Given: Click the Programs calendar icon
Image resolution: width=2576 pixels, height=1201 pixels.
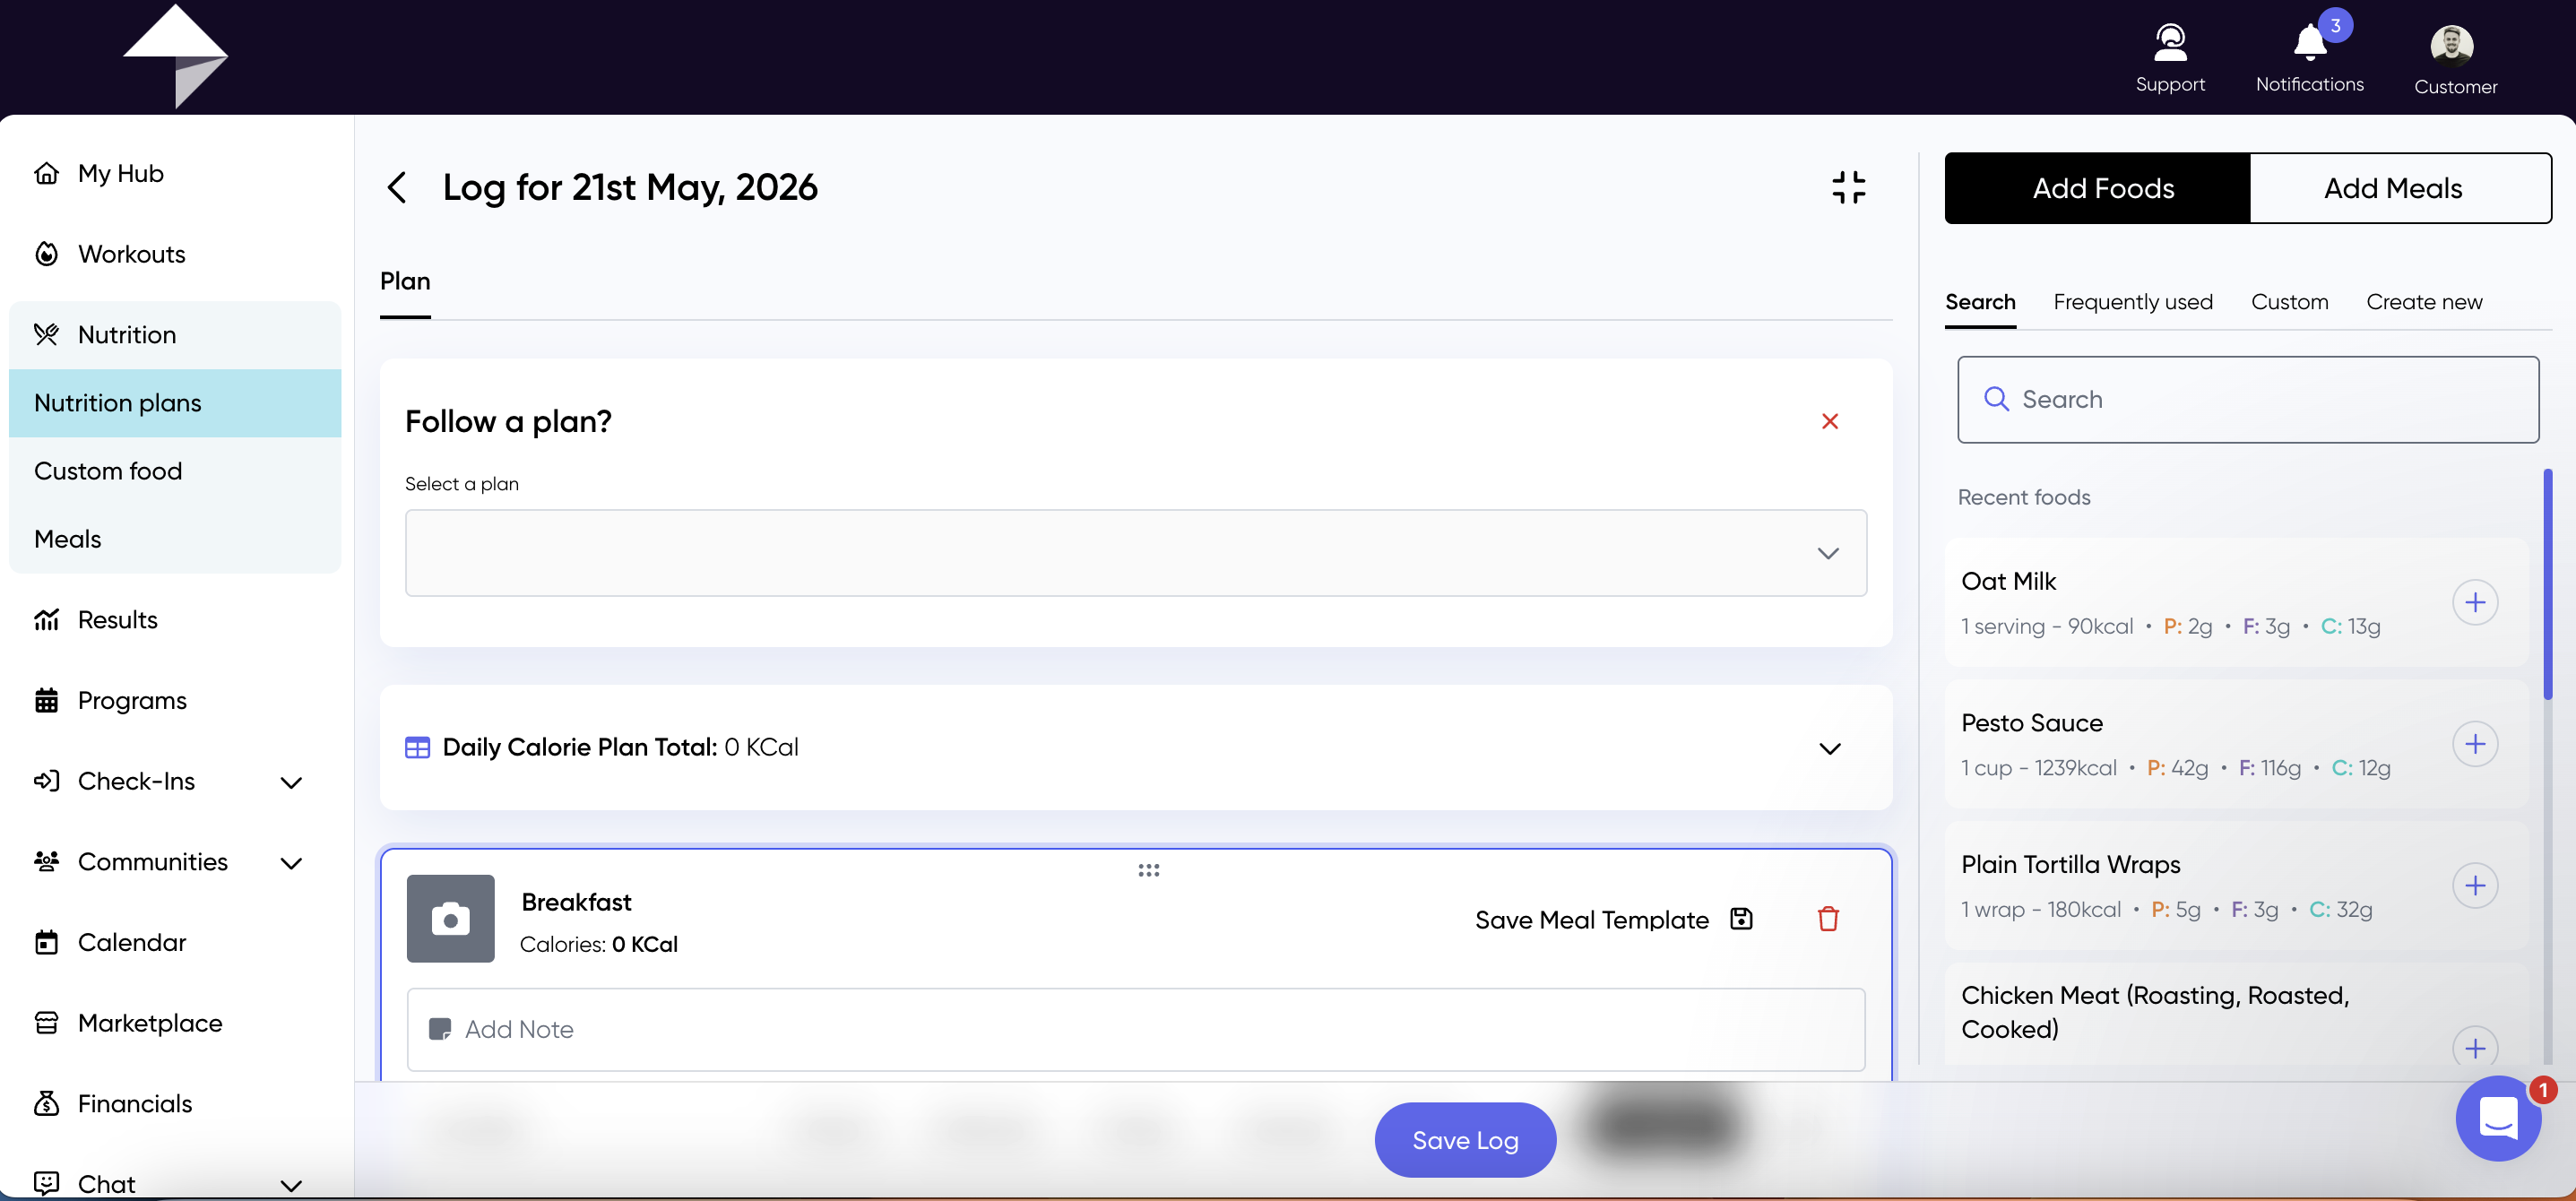Looking at the screenshot, I should (x=46, y=700).
